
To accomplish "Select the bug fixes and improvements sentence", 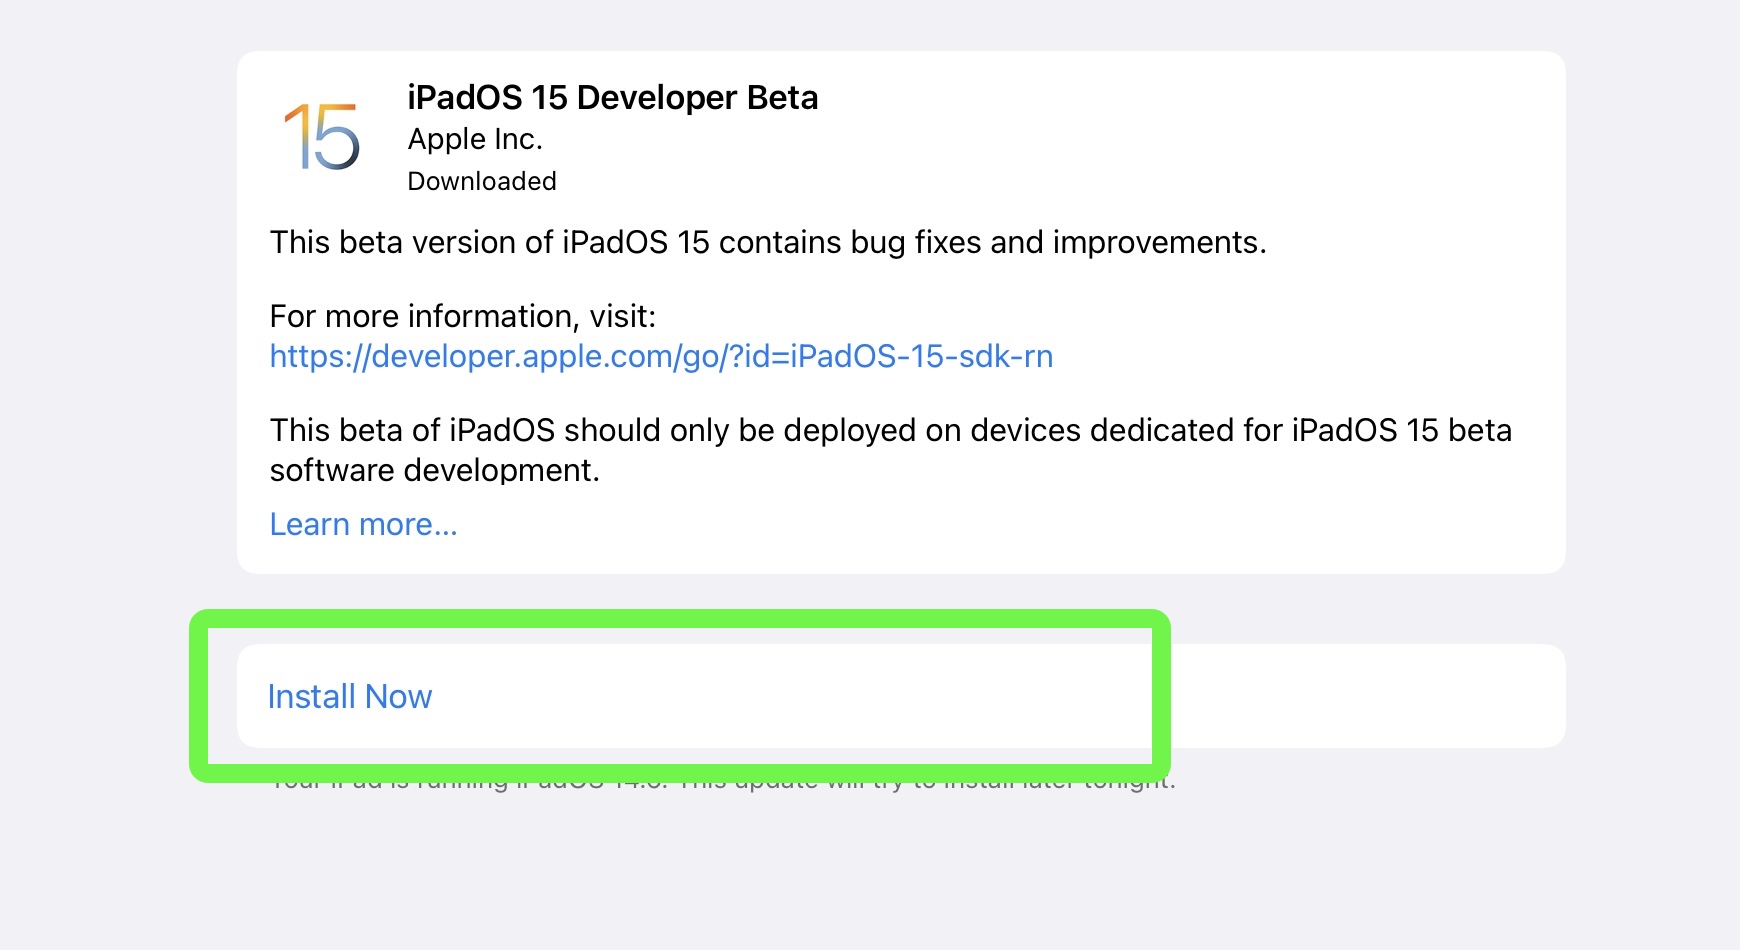I will click(x=768, y=243).
